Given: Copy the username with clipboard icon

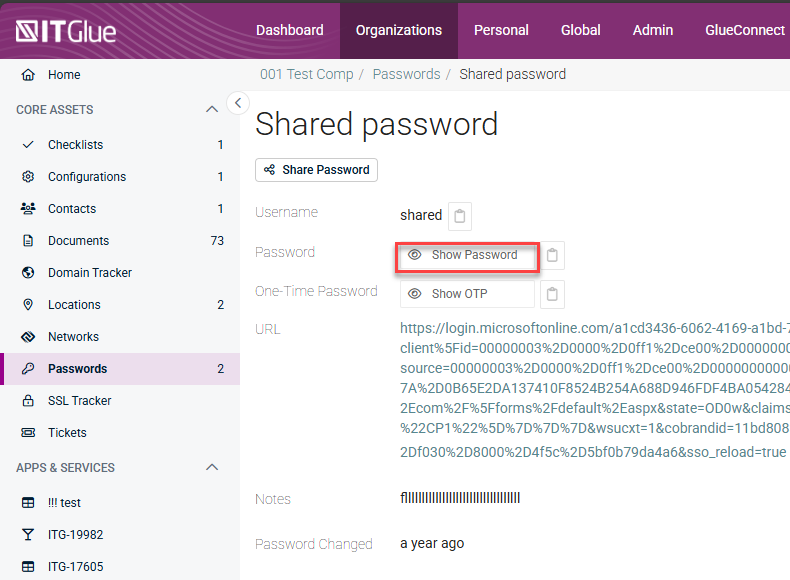Looking at the screenshot, I should [459, 216].
